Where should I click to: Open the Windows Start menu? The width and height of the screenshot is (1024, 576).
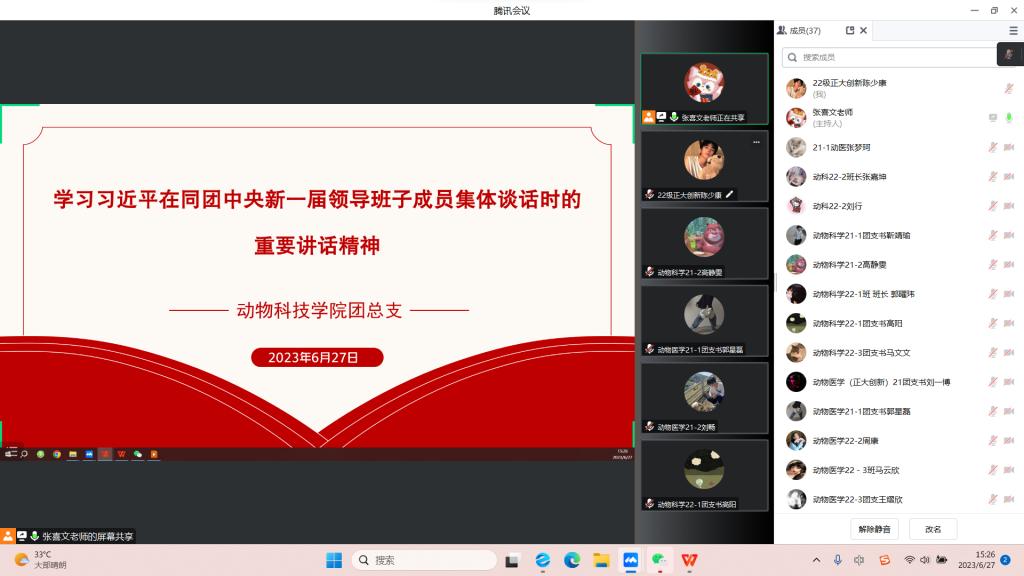(333, 560)
